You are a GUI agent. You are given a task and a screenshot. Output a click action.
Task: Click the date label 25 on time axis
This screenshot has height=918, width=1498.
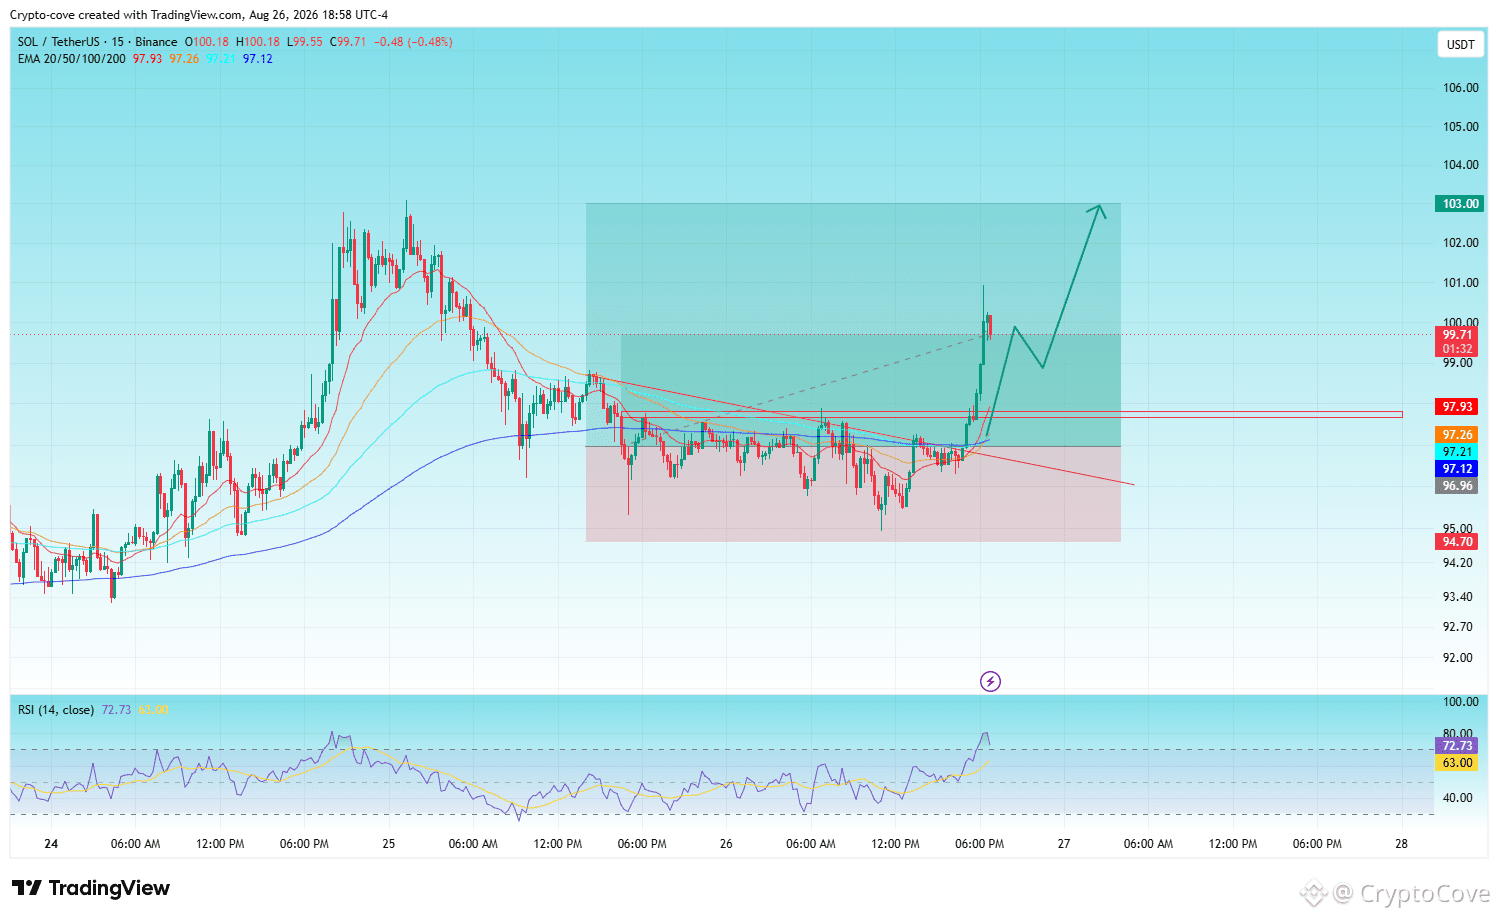pos(389,844)
